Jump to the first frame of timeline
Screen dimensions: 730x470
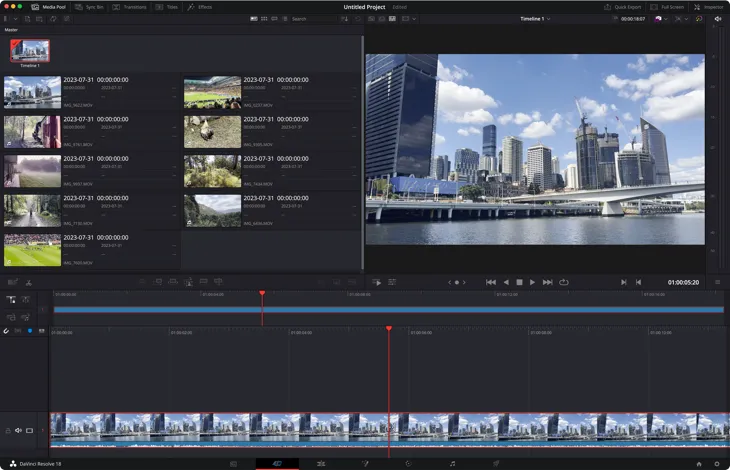491,282
